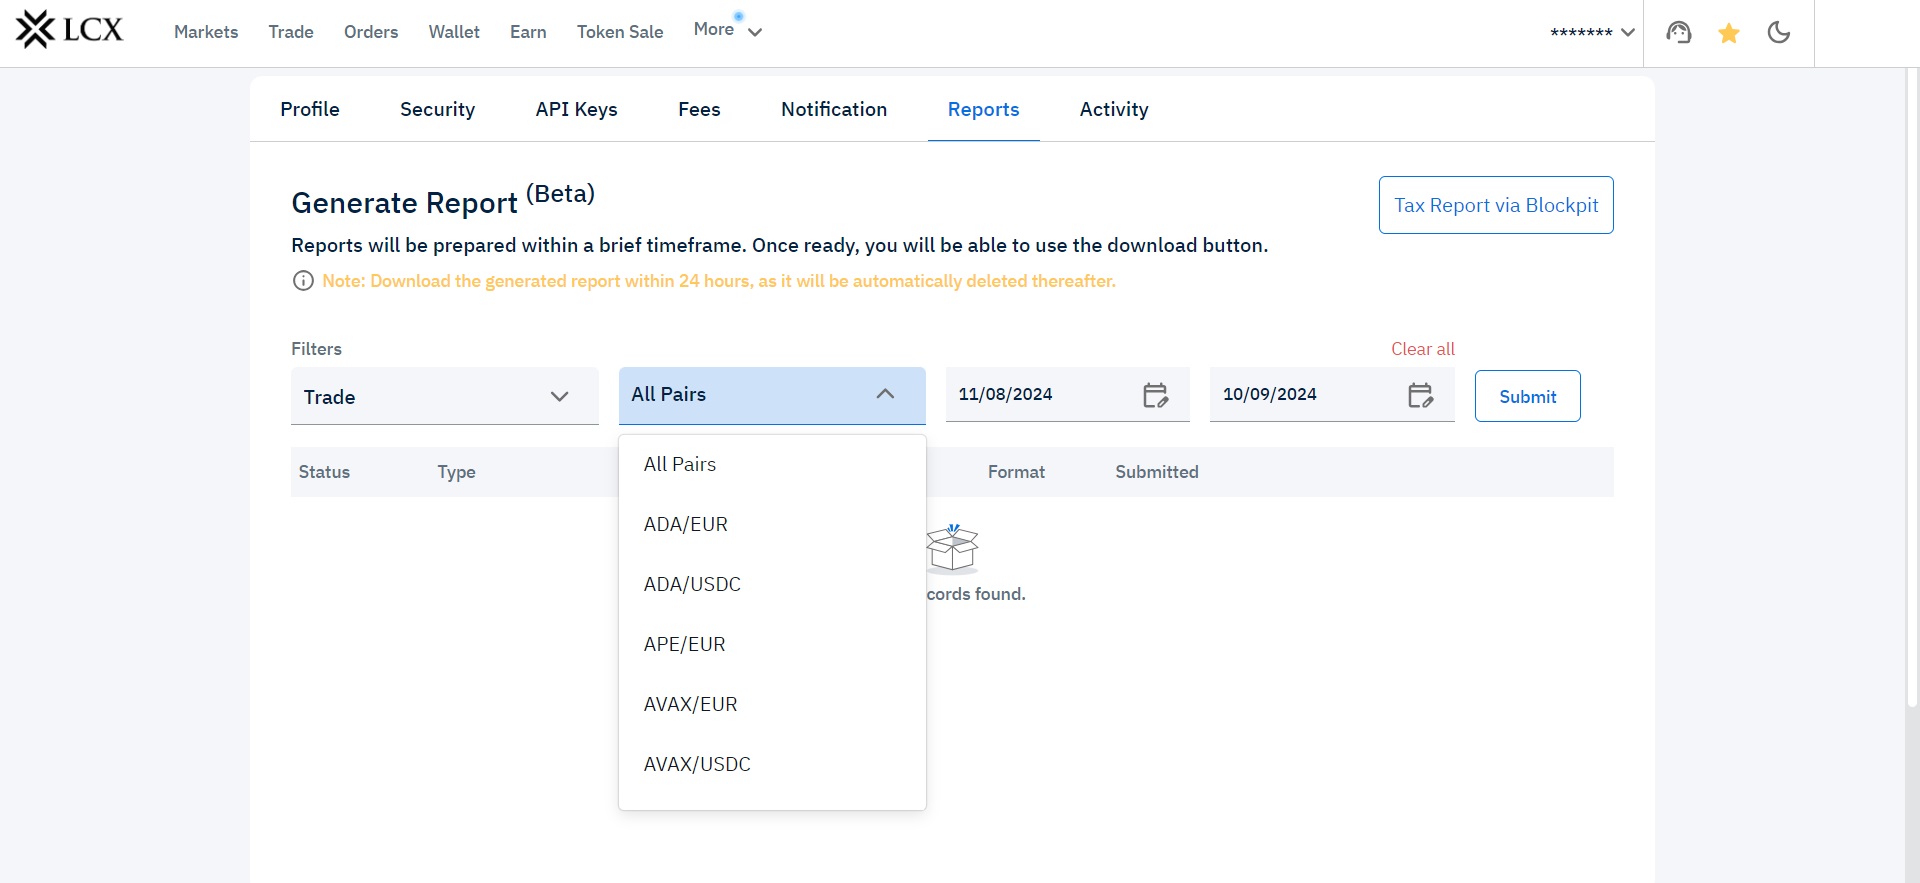Image resolution: width=1920 pixels, height=883 pixels.
Task: Click the LCX logo
Action: coord(69,30)
